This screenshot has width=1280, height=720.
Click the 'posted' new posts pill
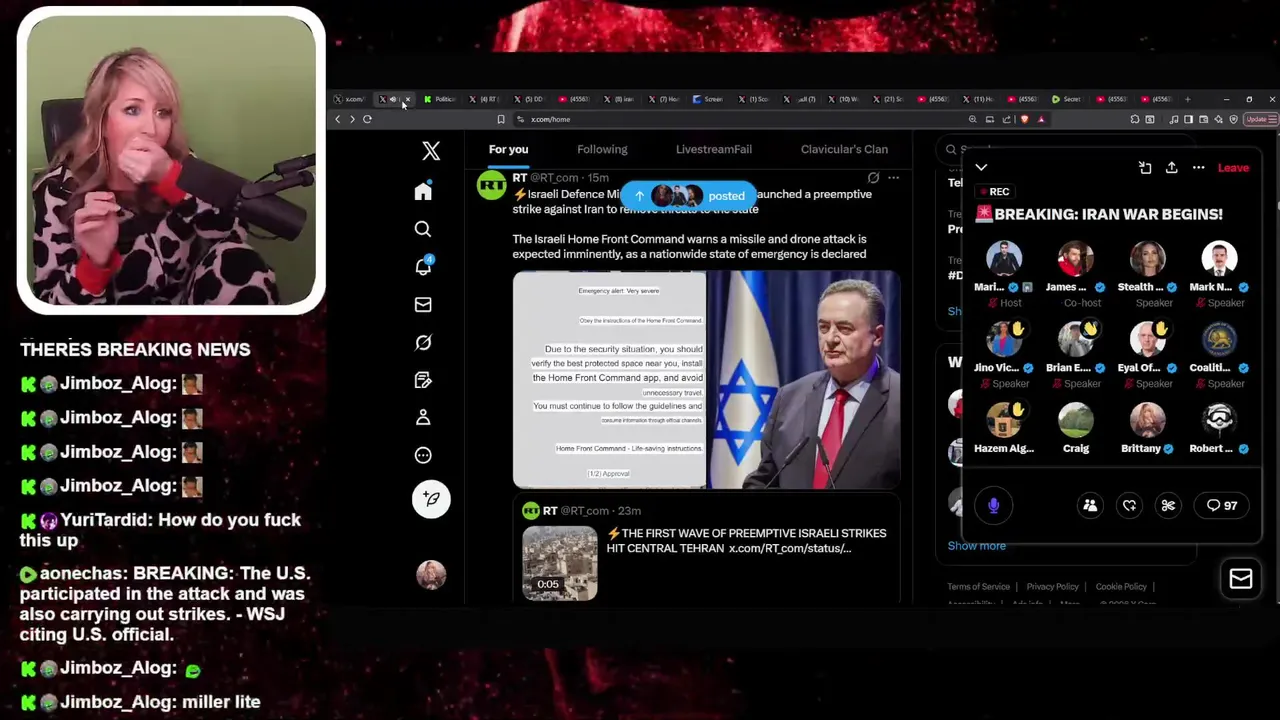(690, 196)
